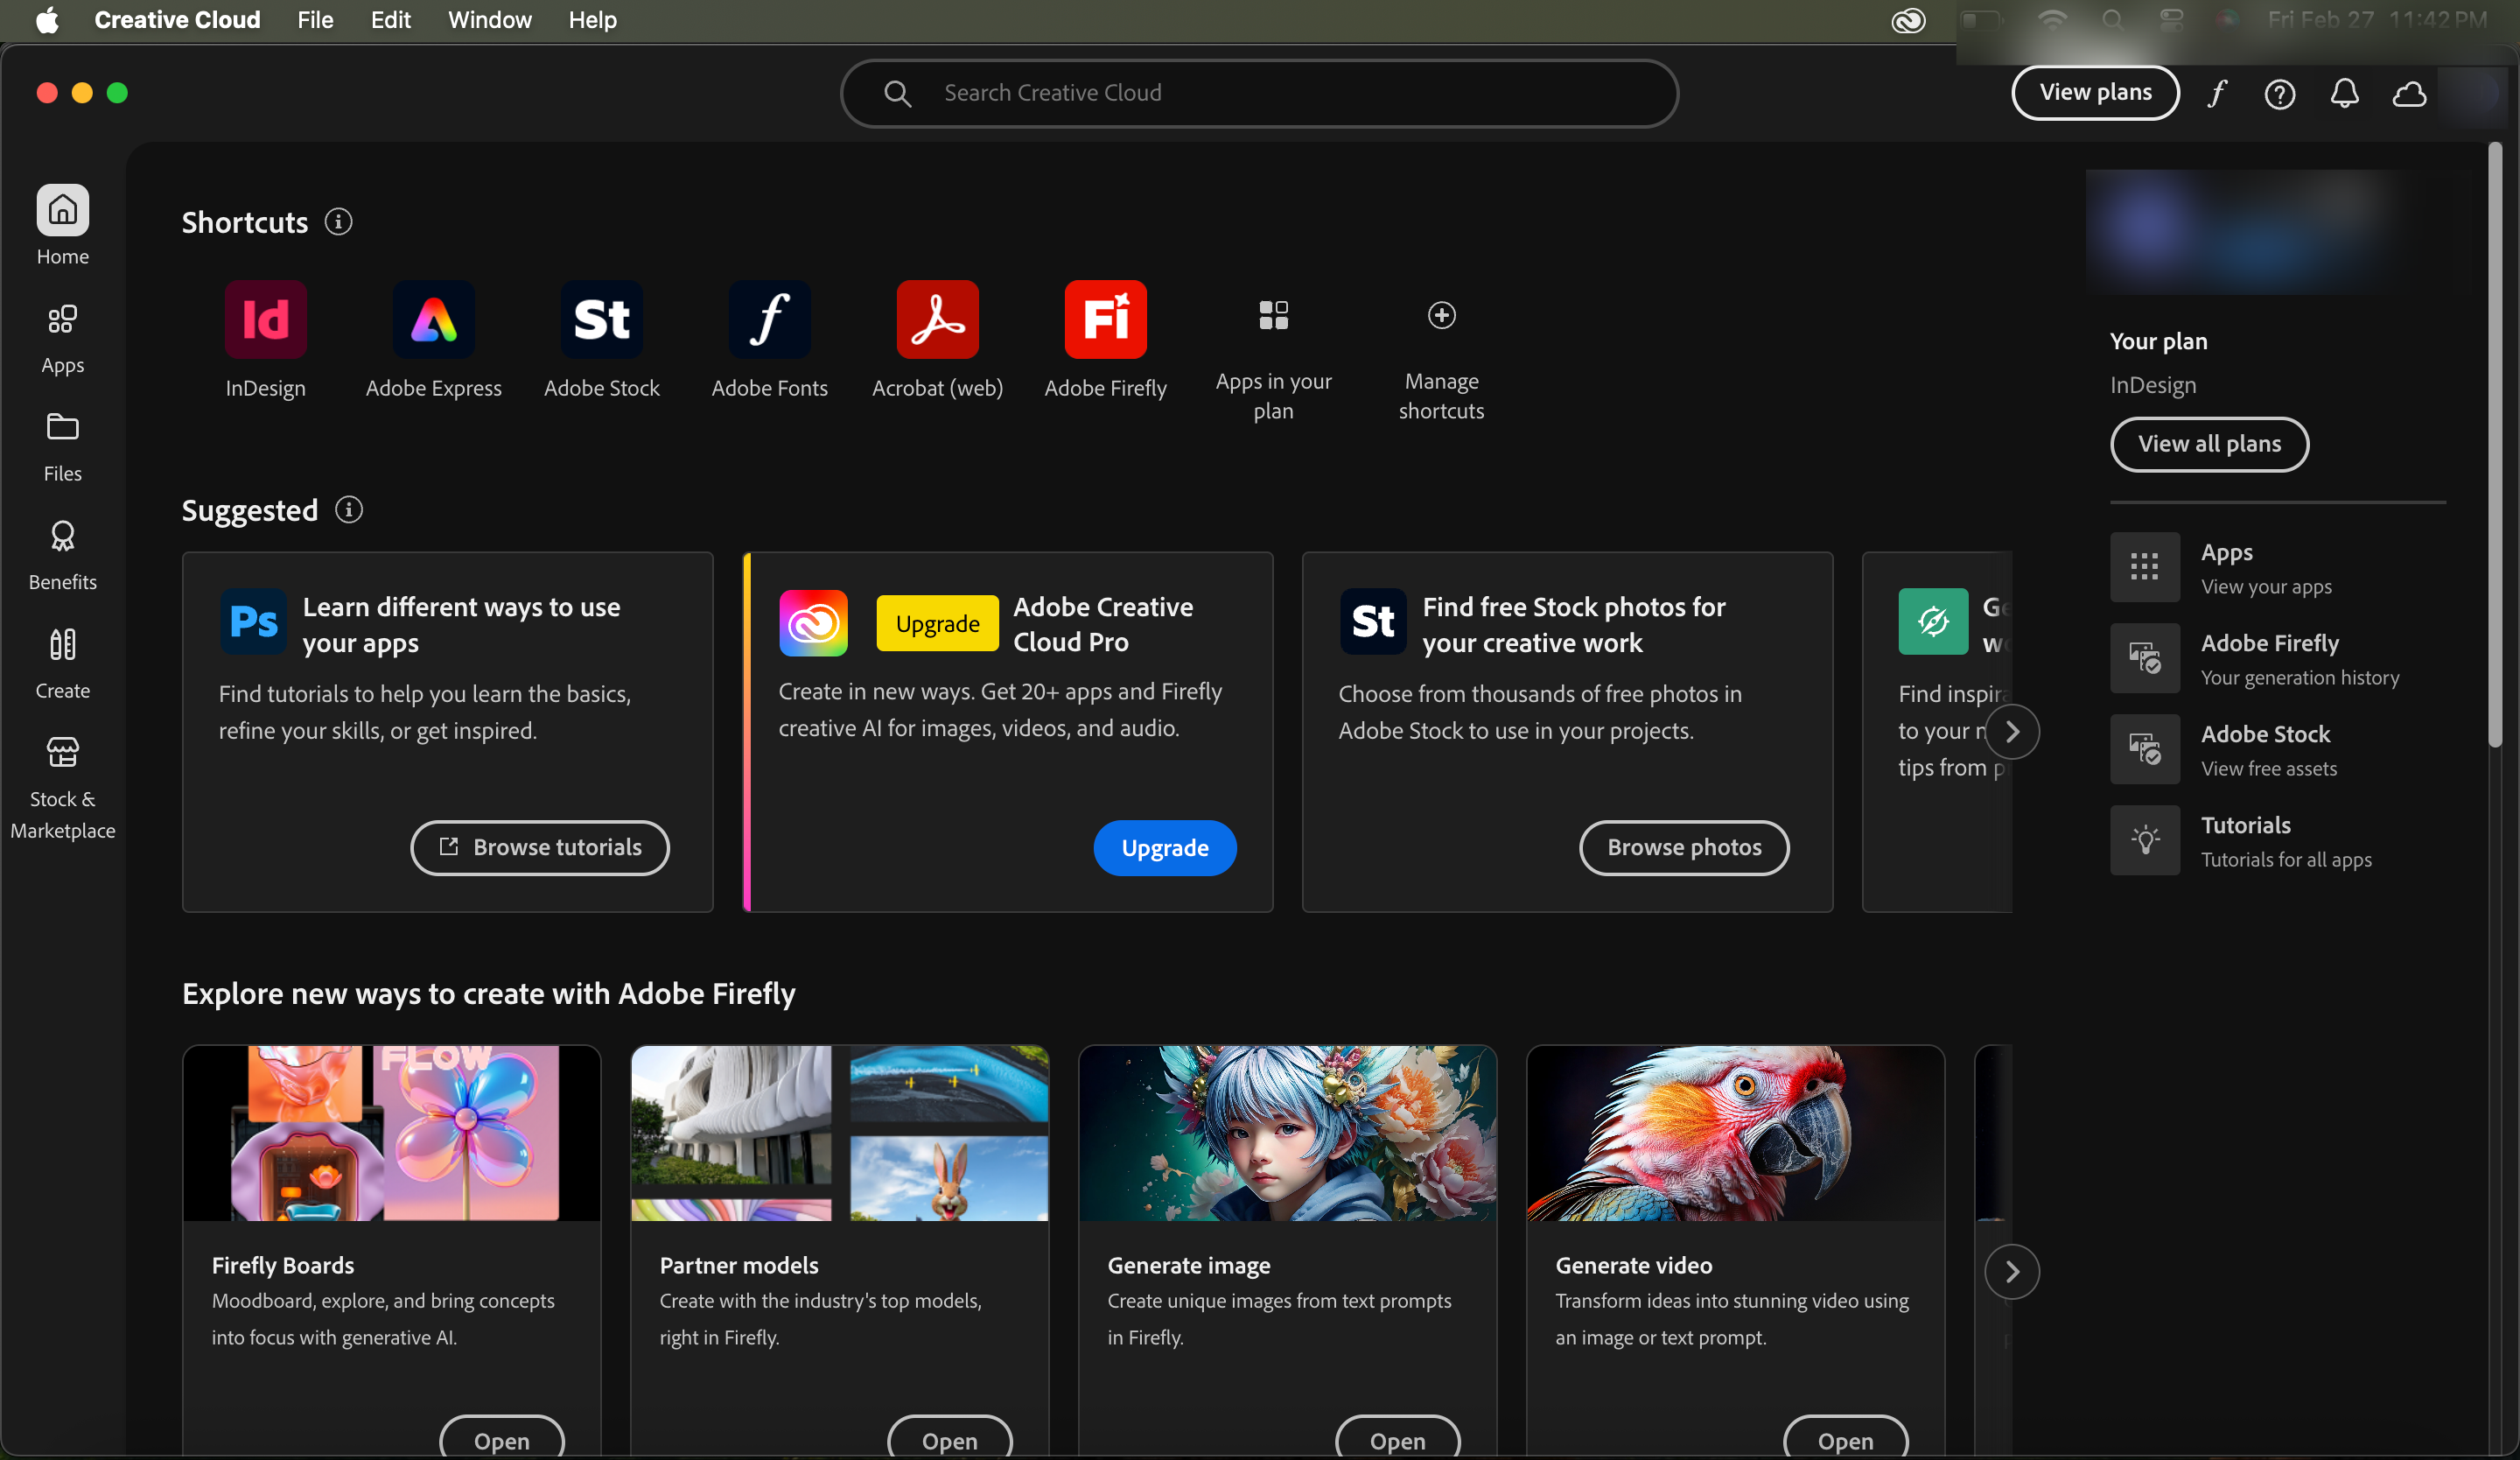Click the Manage shortcuts plus icon
This screenshot has height=1460, width=2520.
tap(1441, 315)
